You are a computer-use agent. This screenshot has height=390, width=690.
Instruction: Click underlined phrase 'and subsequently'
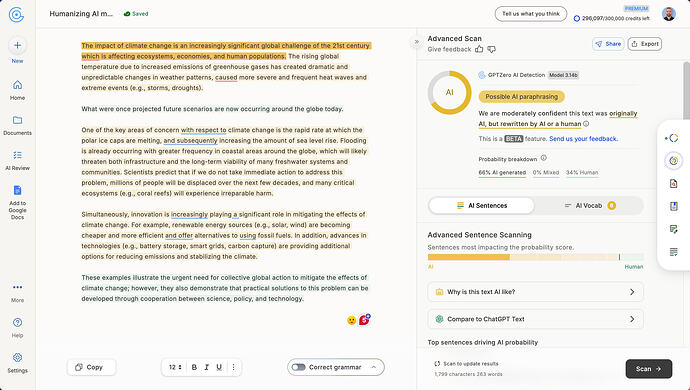coord(191,141)
